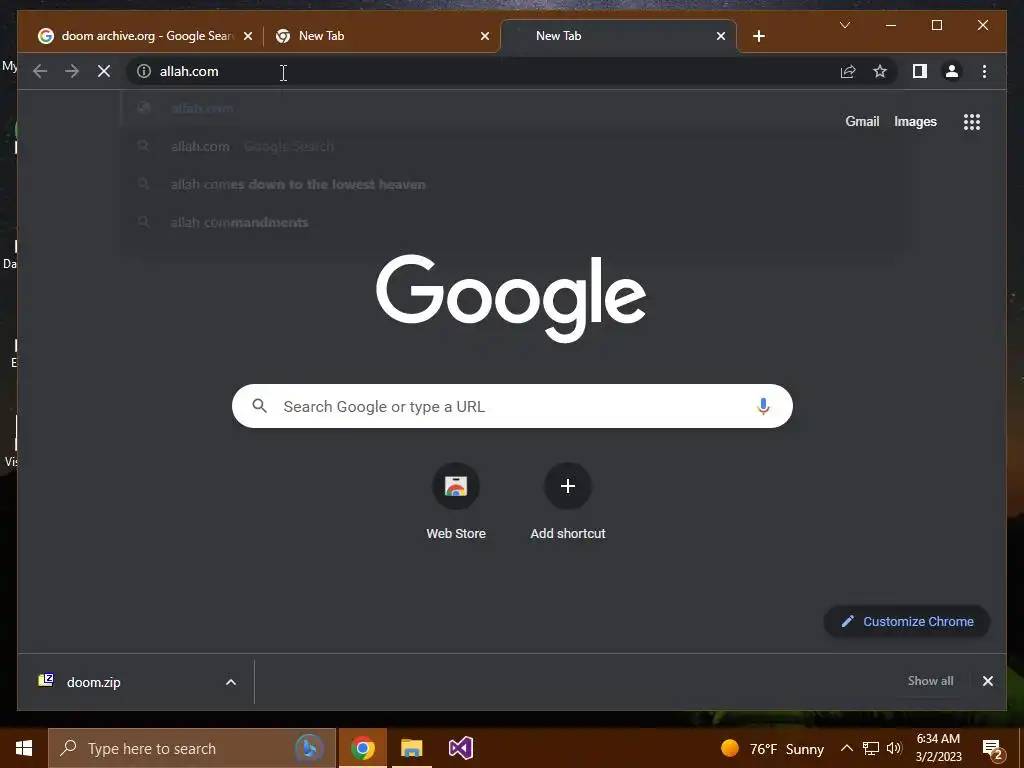
Task: Open the Web Store shortcut
Action: click(456, 502)
